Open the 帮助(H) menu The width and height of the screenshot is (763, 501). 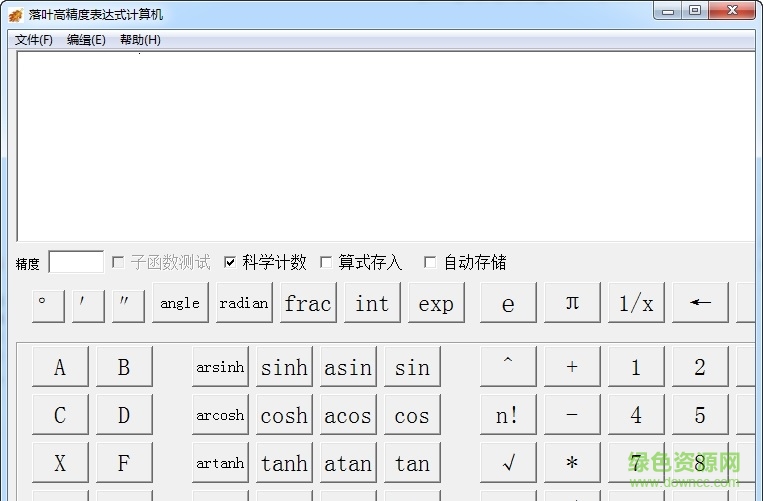pos(140,40)
